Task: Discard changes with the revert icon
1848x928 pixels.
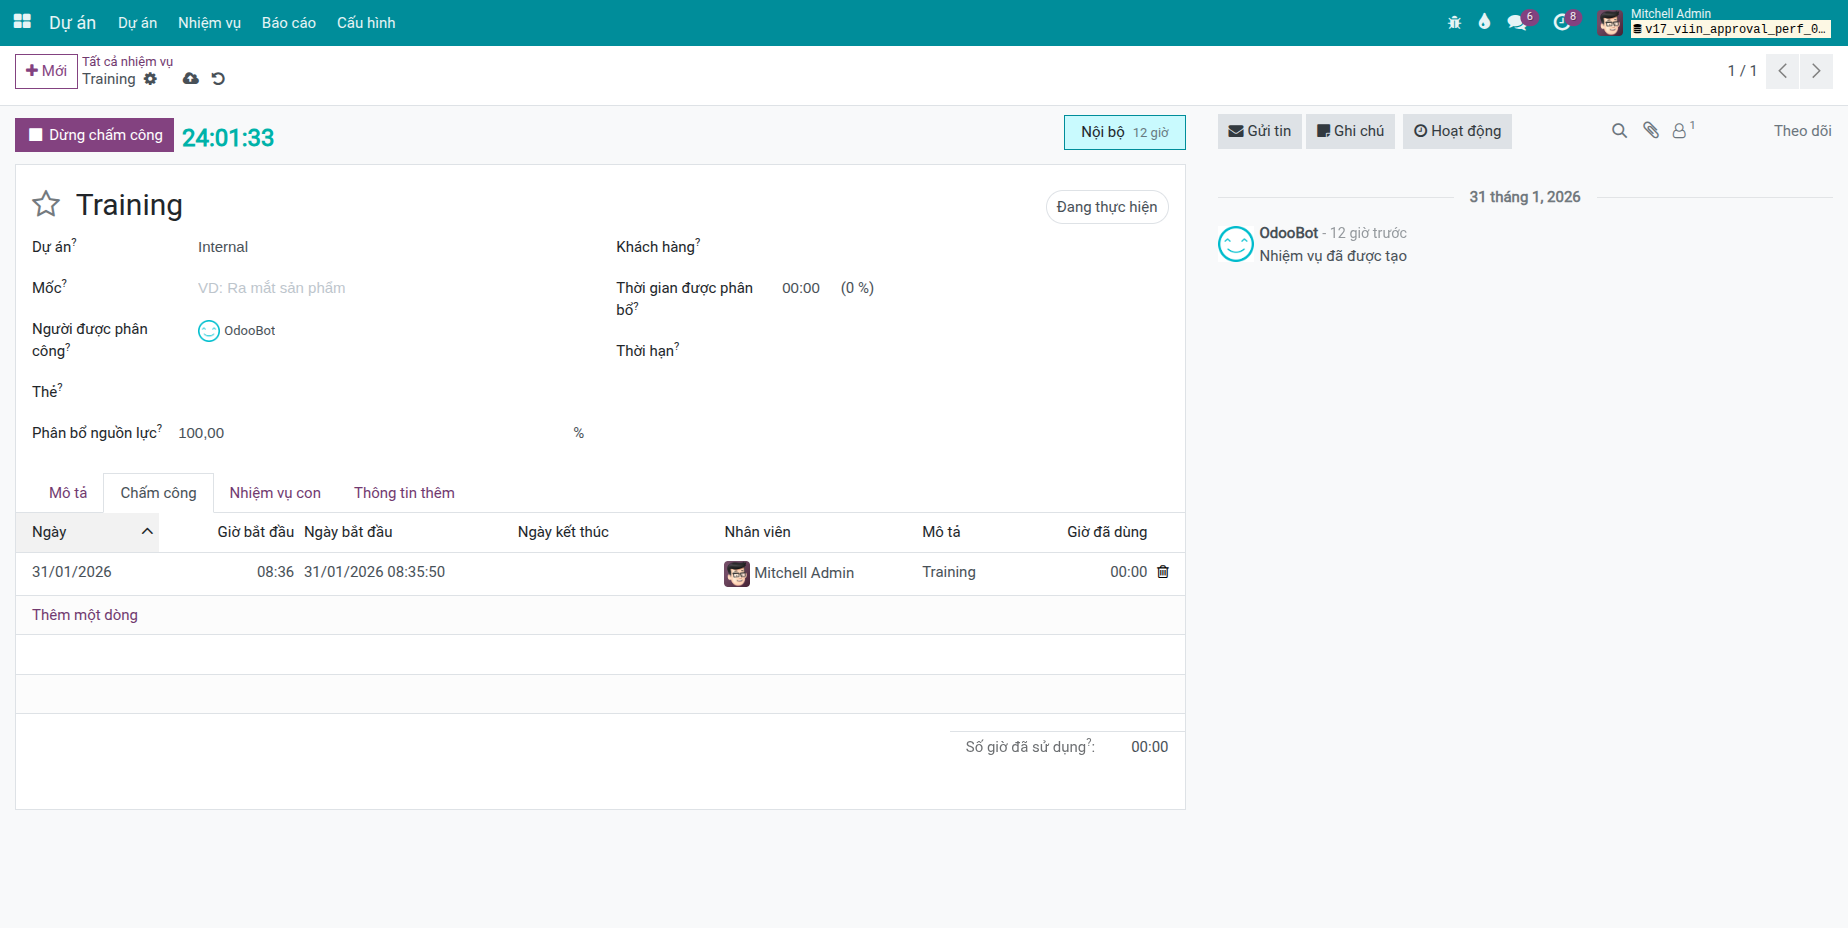Action: (x=218, y=78)
